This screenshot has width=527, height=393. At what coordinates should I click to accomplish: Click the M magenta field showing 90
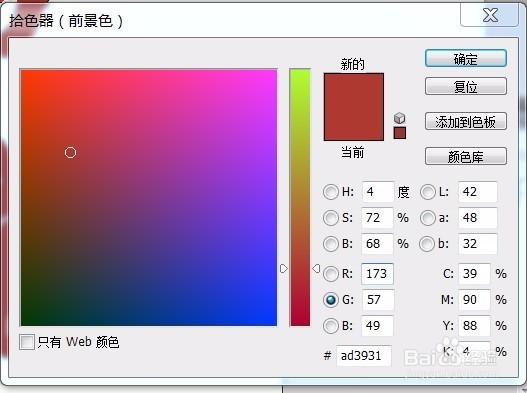(x=474, y=300)
